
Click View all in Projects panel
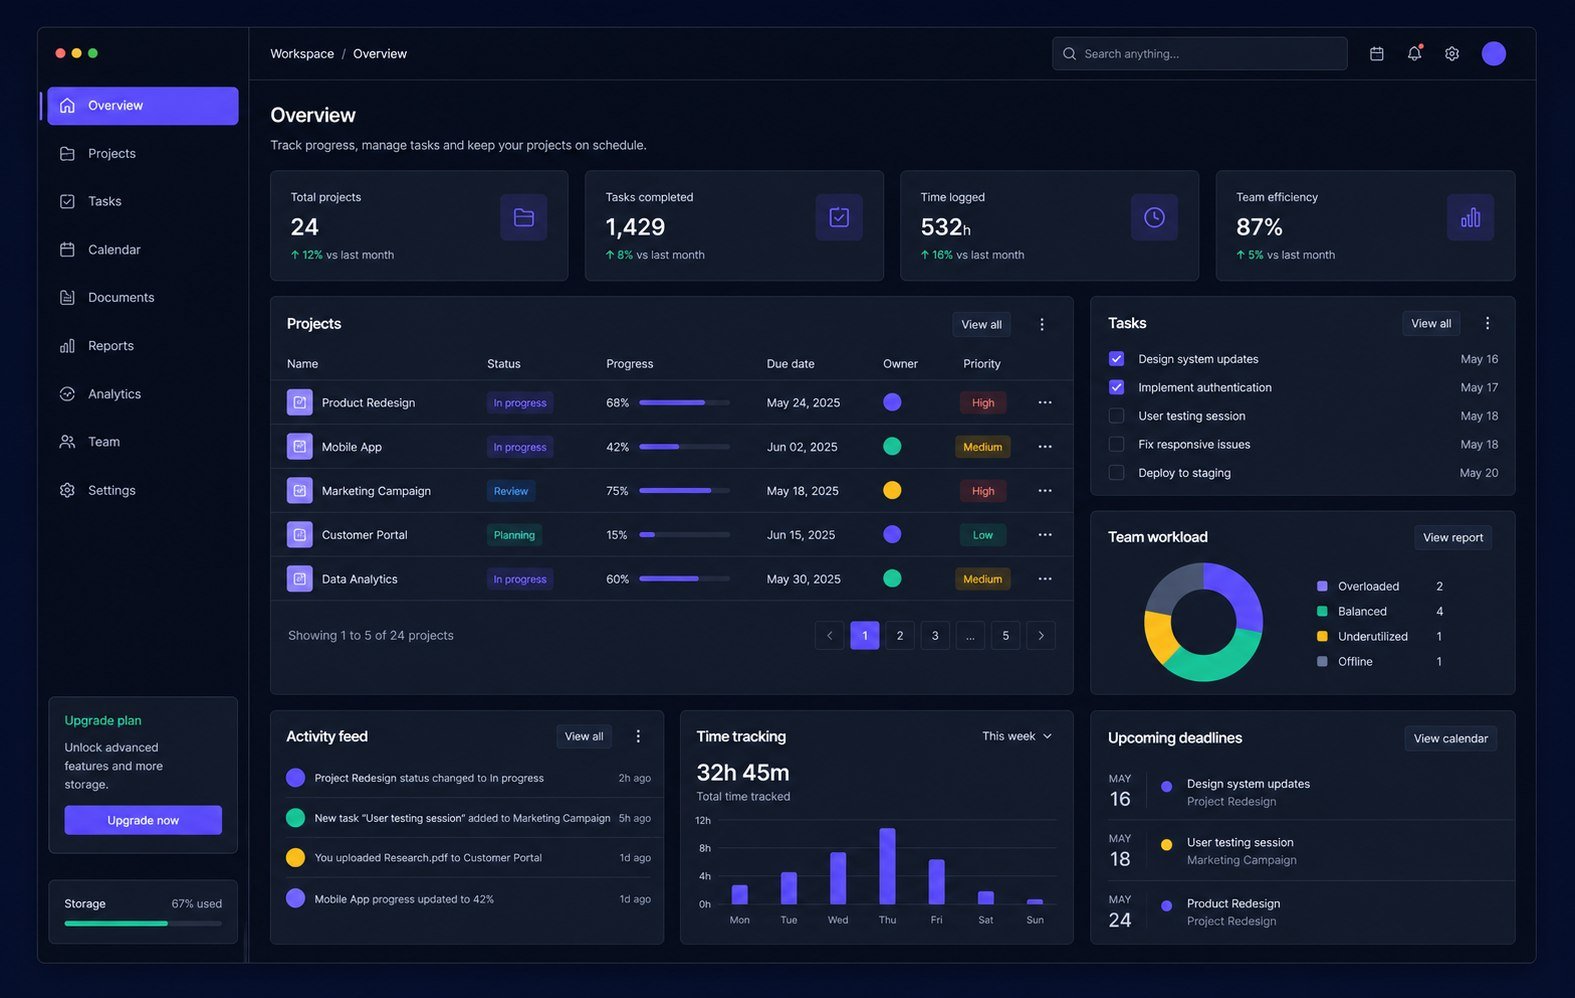981,324
